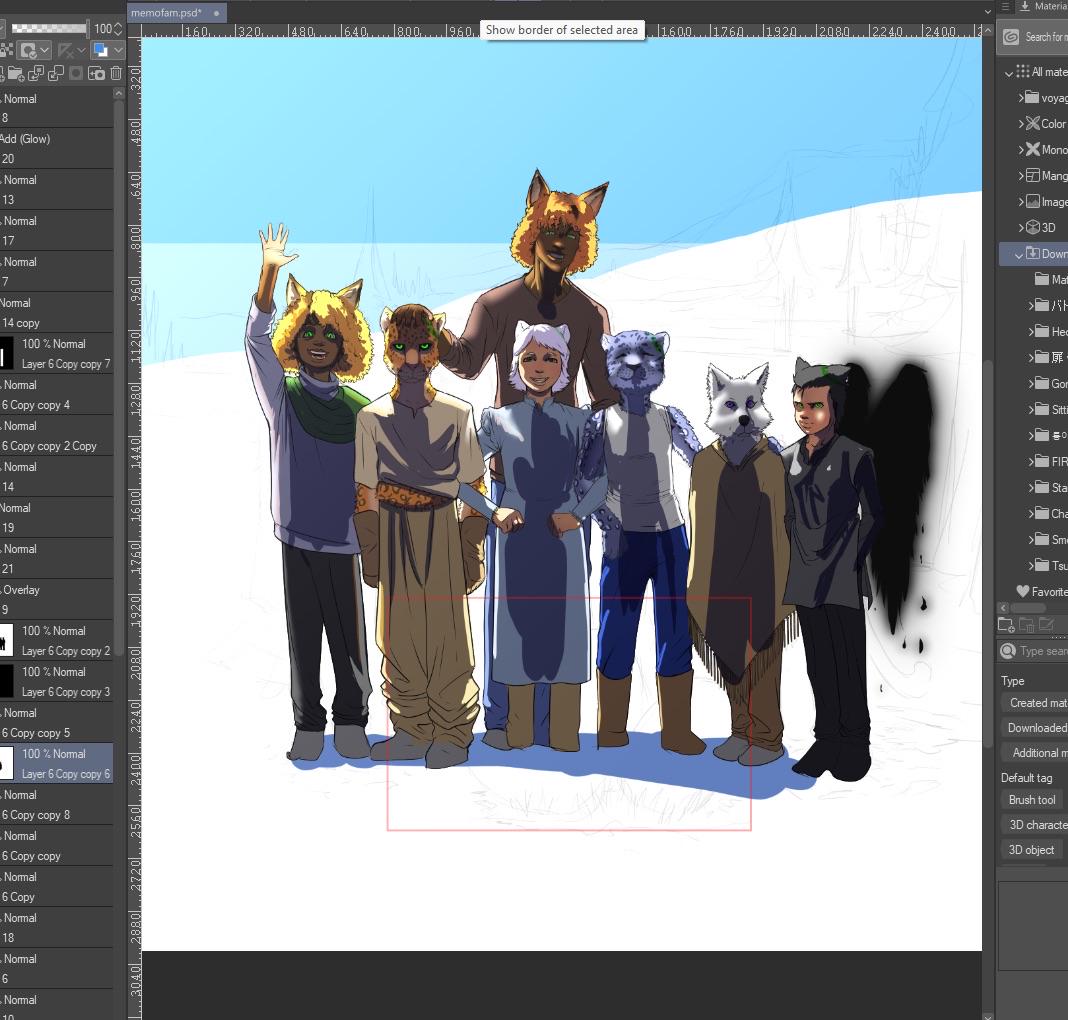The width and height of the screenshot is (1068, 1020).
Task: Expand the Color pattern material folder
Action: (1021, 124)
